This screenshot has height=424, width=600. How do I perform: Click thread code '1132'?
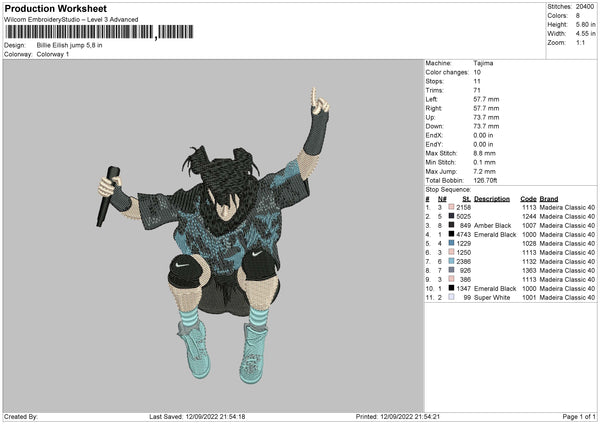[529, 261]
